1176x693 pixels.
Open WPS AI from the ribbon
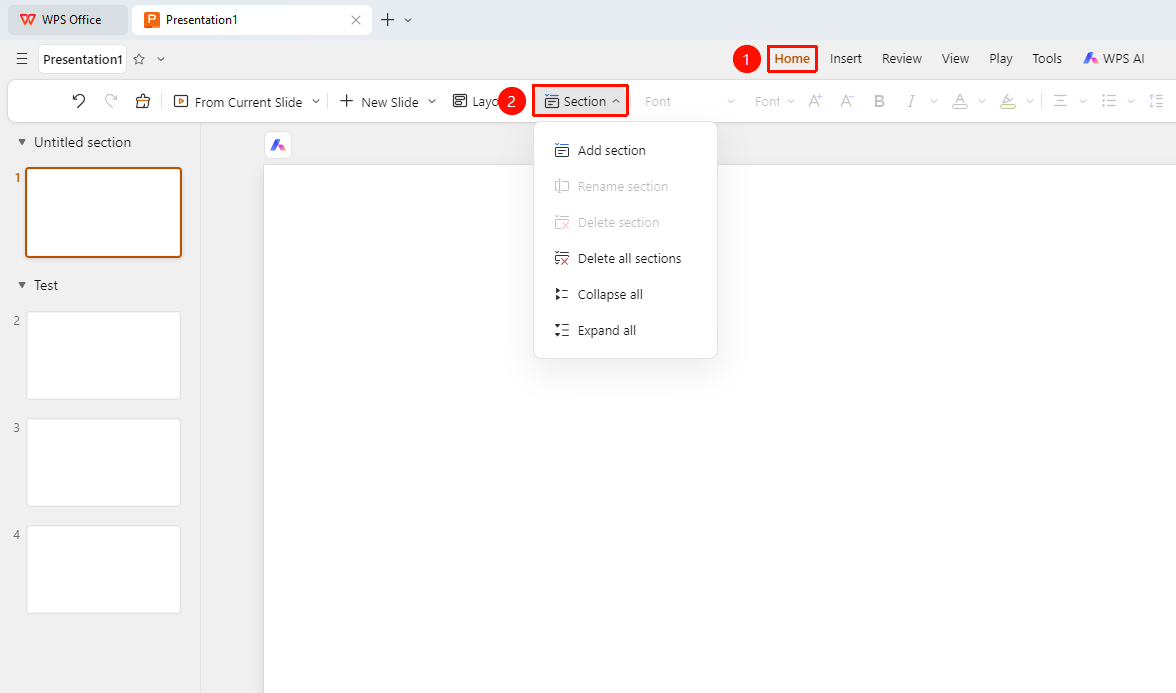coord(1114,58)
